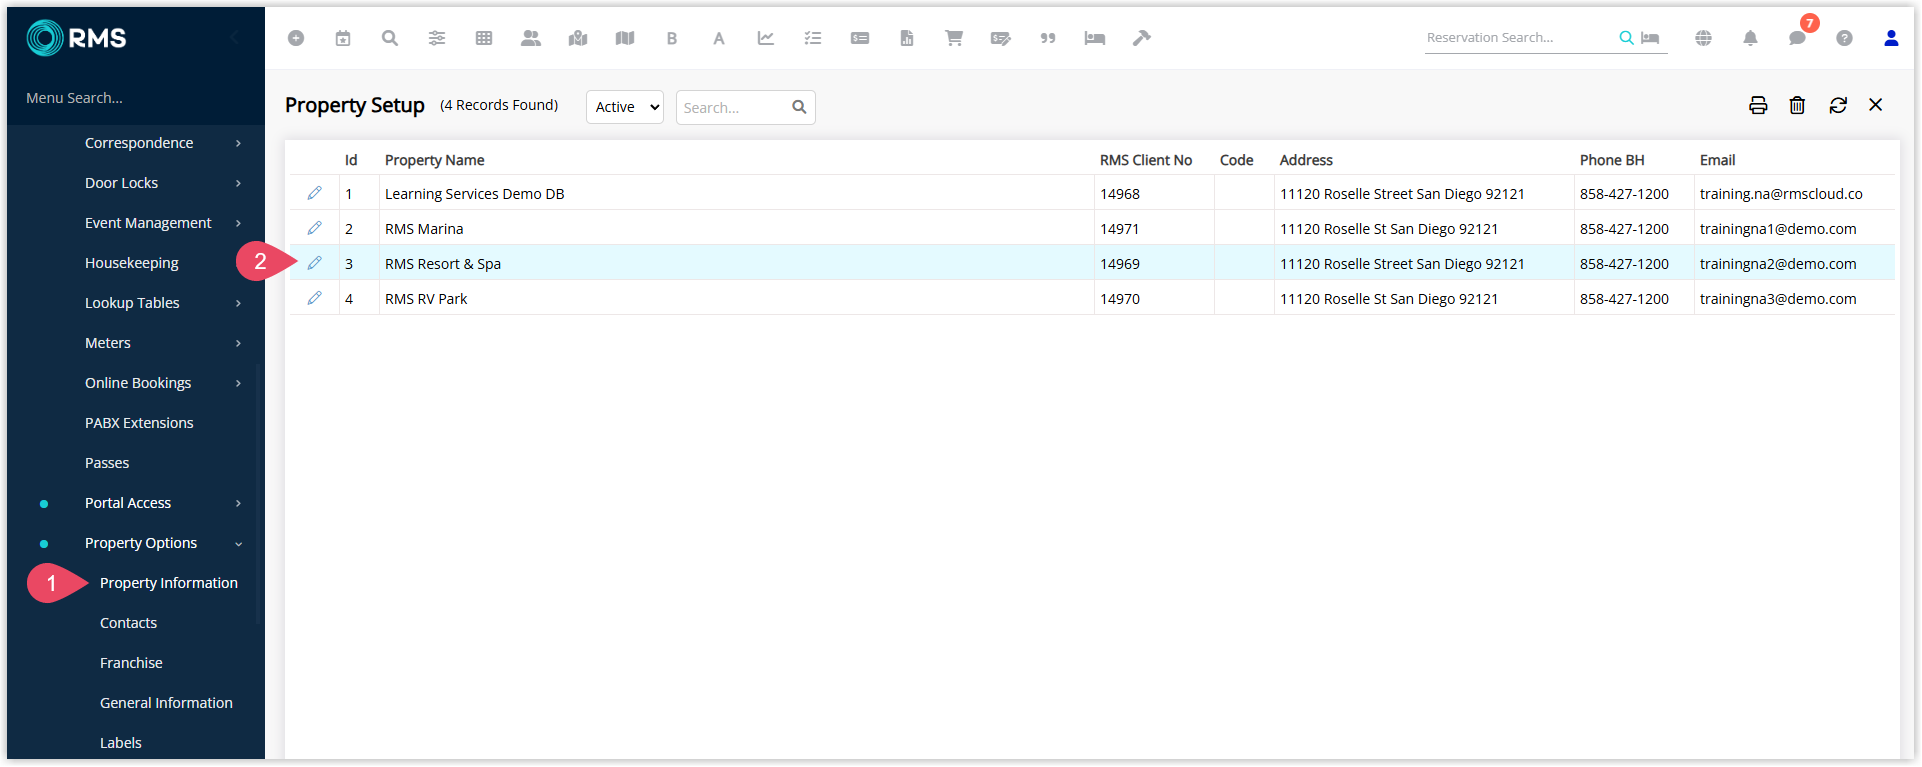Expand the Lookup Tables menu

point(132,303)
